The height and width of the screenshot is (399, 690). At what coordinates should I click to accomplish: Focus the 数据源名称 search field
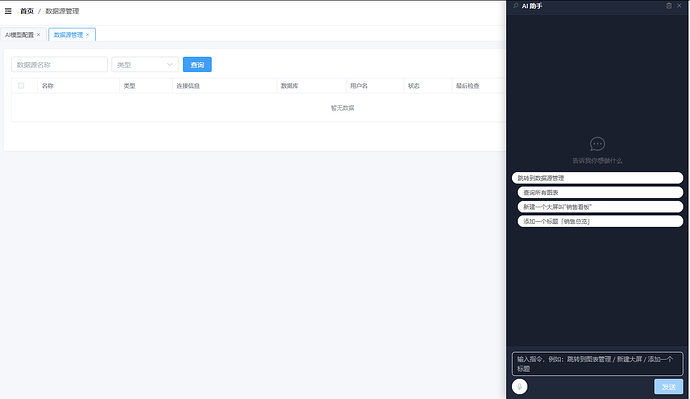click(59, 65)
